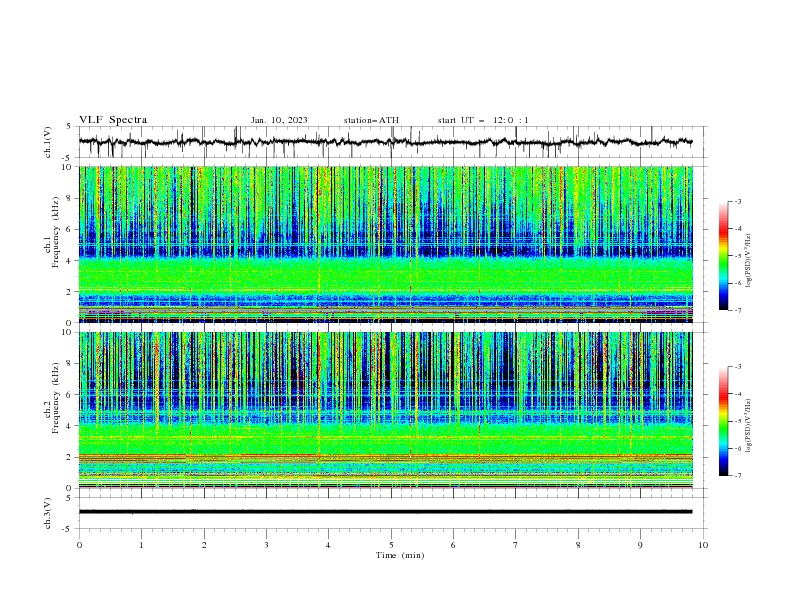The image size is (792, 612).
Task: Click the 'VLF Spectra' title text
Action: click(x=113, y=120)
